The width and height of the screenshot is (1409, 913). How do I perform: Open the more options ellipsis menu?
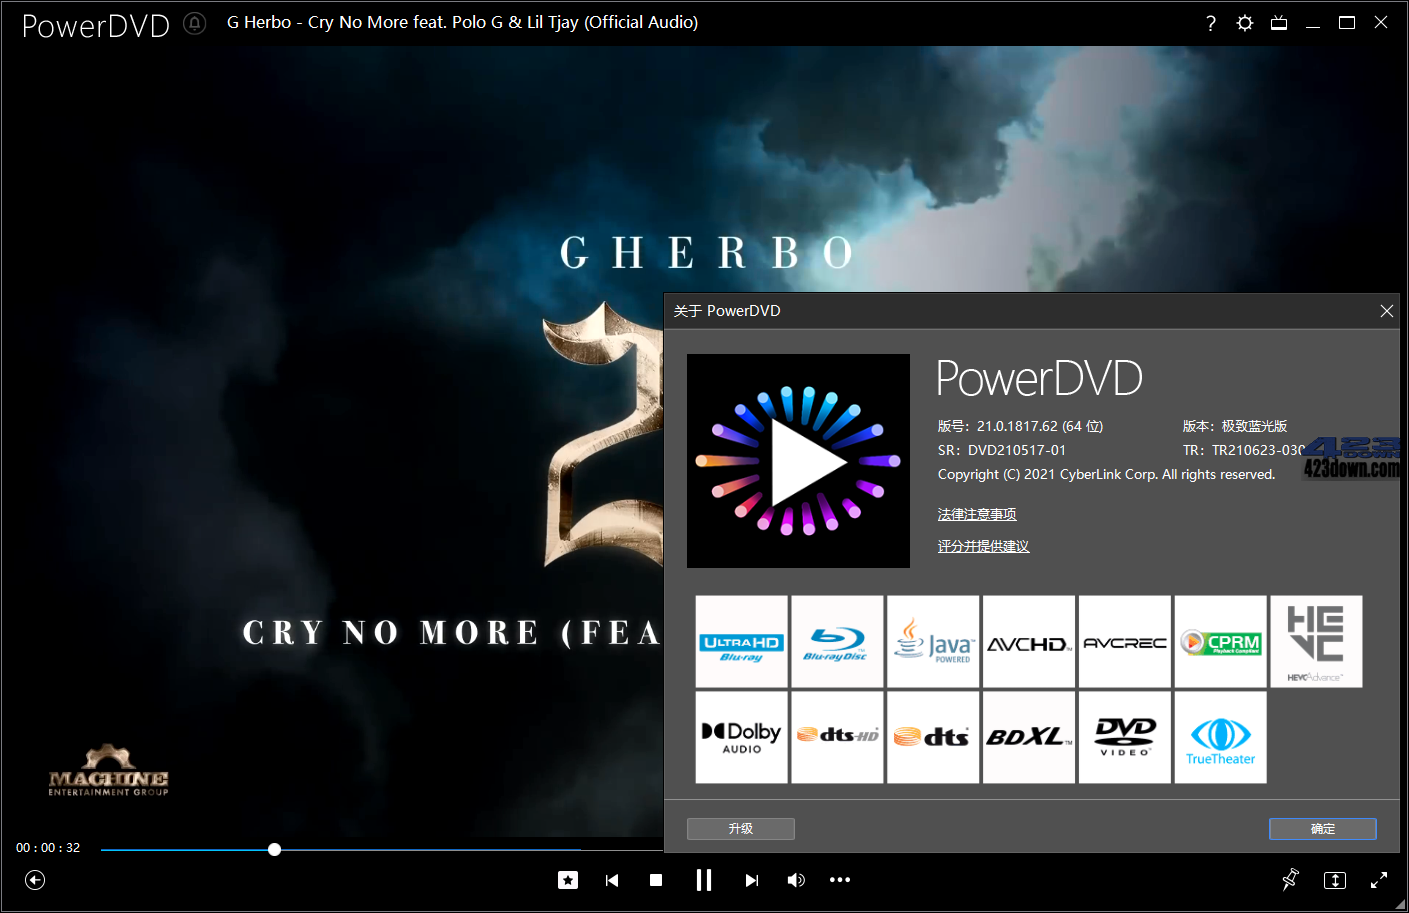coord(840,880)
